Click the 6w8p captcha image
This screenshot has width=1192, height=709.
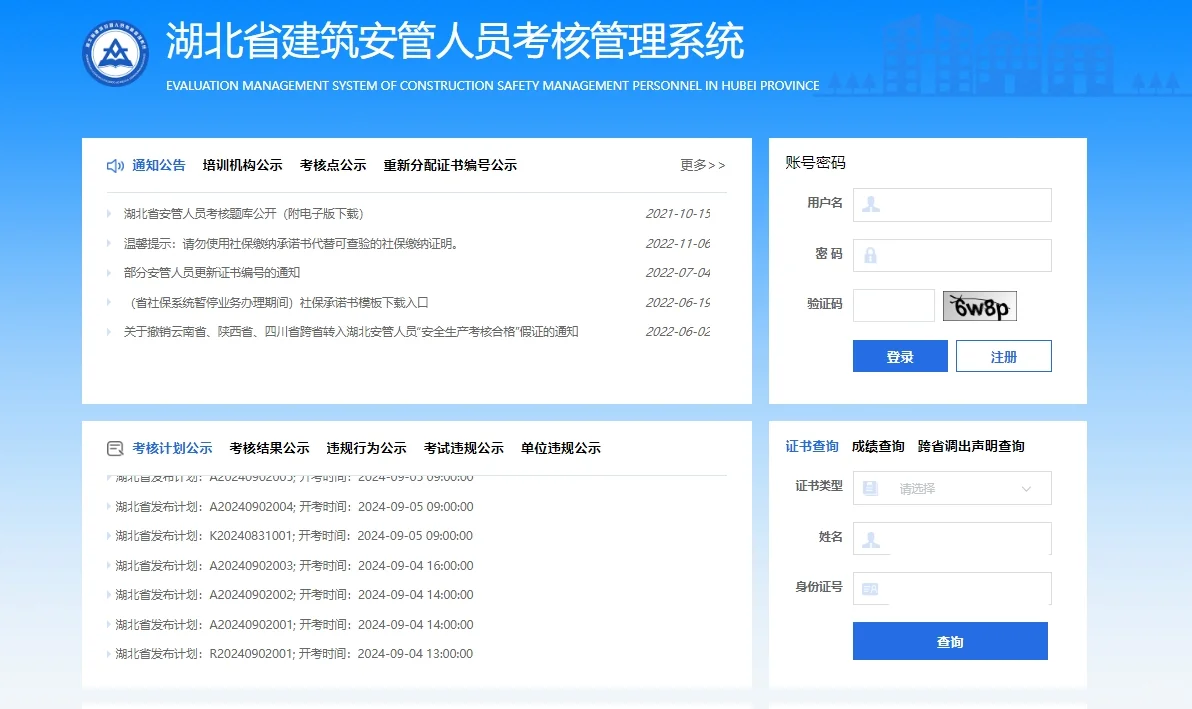click(x=979, y=306)
